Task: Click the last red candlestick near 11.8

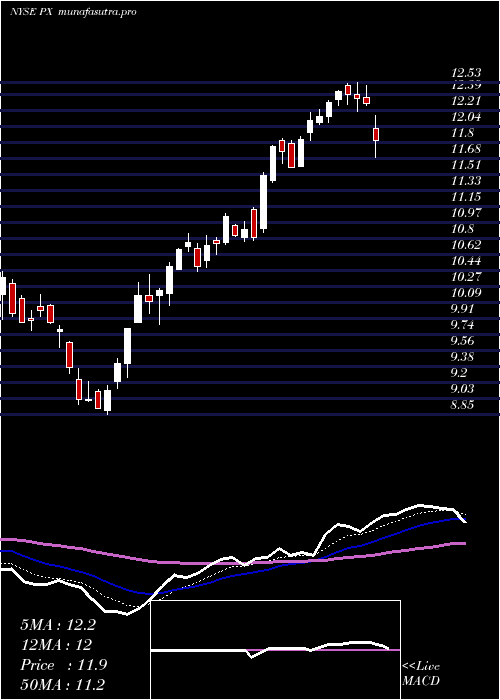Action: click(376, 134)
